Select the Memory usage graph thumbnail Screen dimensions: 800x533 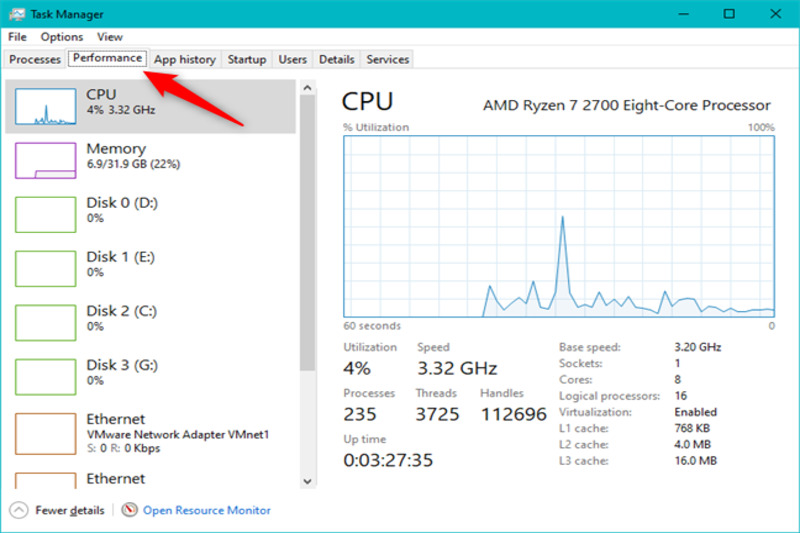(x=46, y=160)
